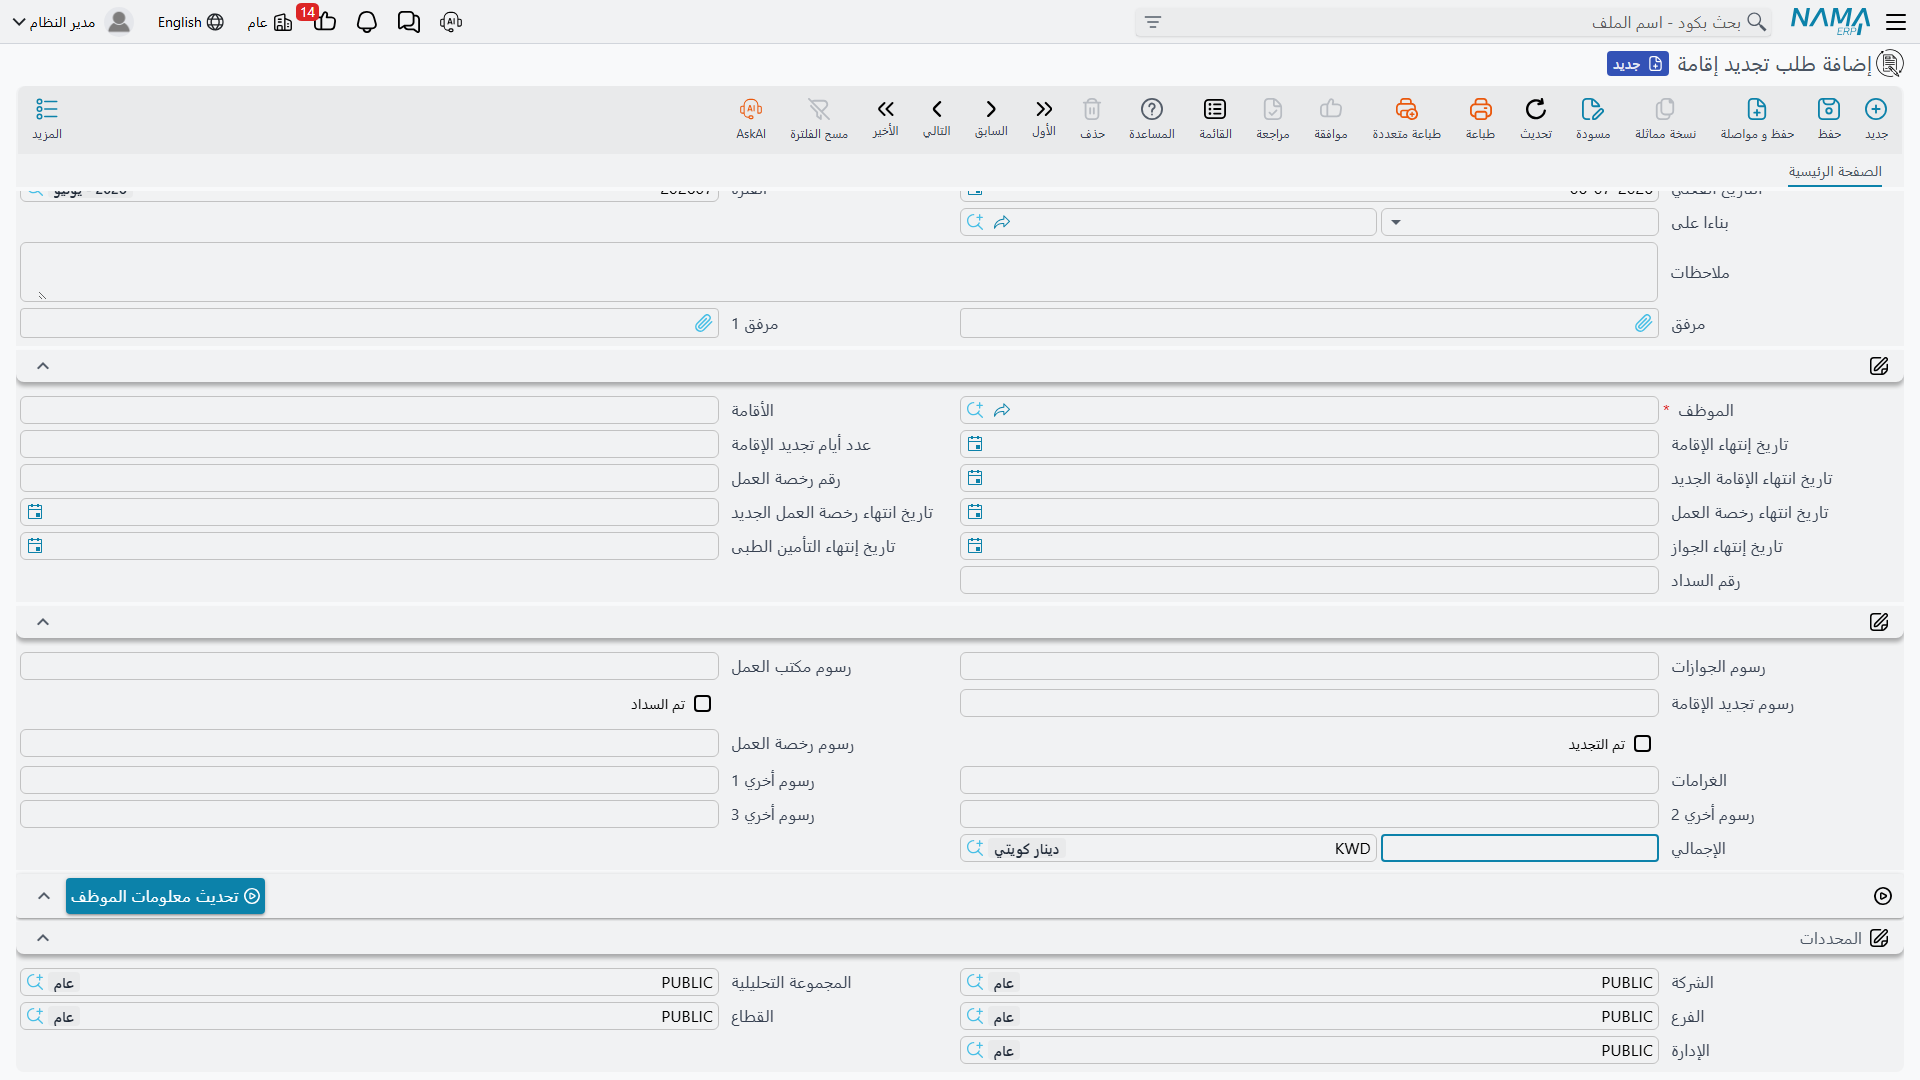Check the تم التجديد checkbox
The width and height of the screenshot is (1920, 1080).
[x=1642, y=744]
